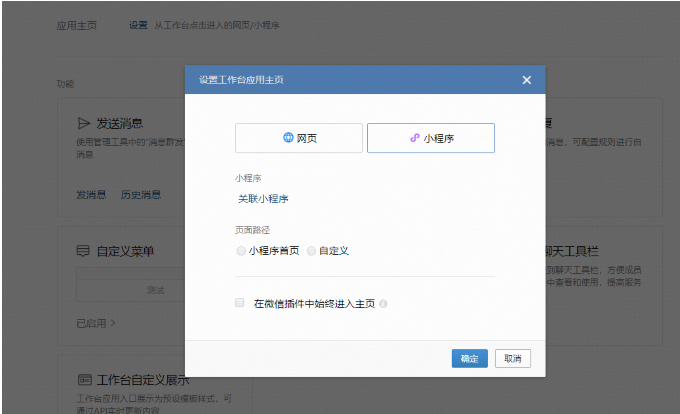
Task: Click the 自定义菜单 icon
Action: [x=84, y=251]
